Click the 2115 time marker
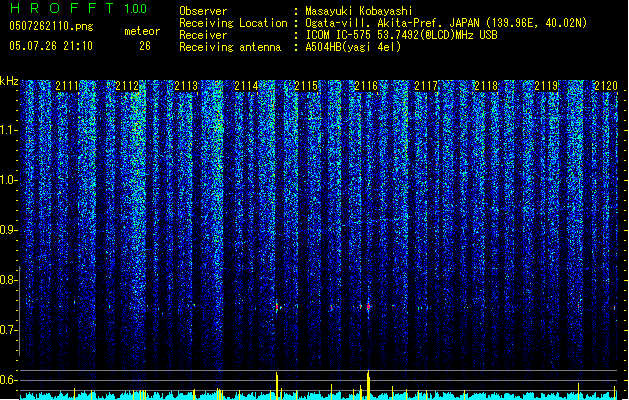 click(306, 86)
